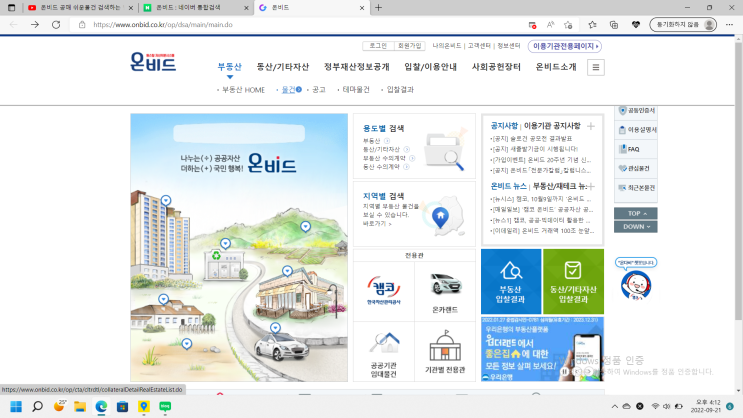Show hidden system tray icons chevron
743x418 pixels.
coord(615,407)
